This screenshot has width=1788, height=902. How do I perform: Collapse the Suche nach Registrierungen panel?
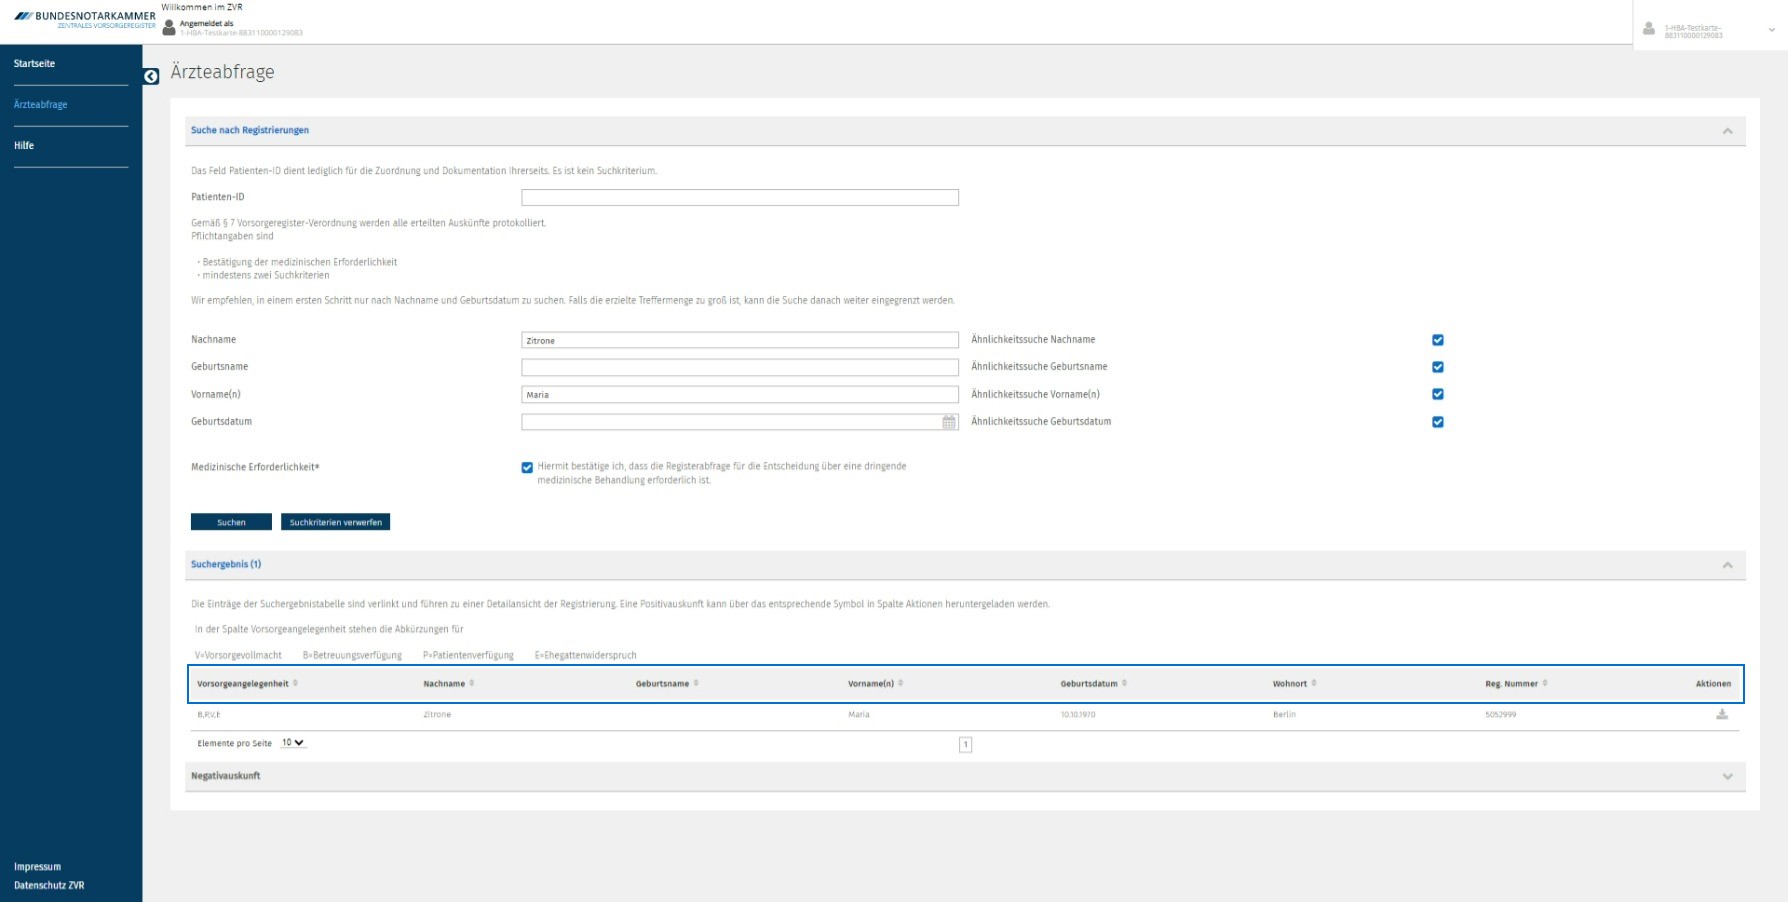click(1727, 131)
